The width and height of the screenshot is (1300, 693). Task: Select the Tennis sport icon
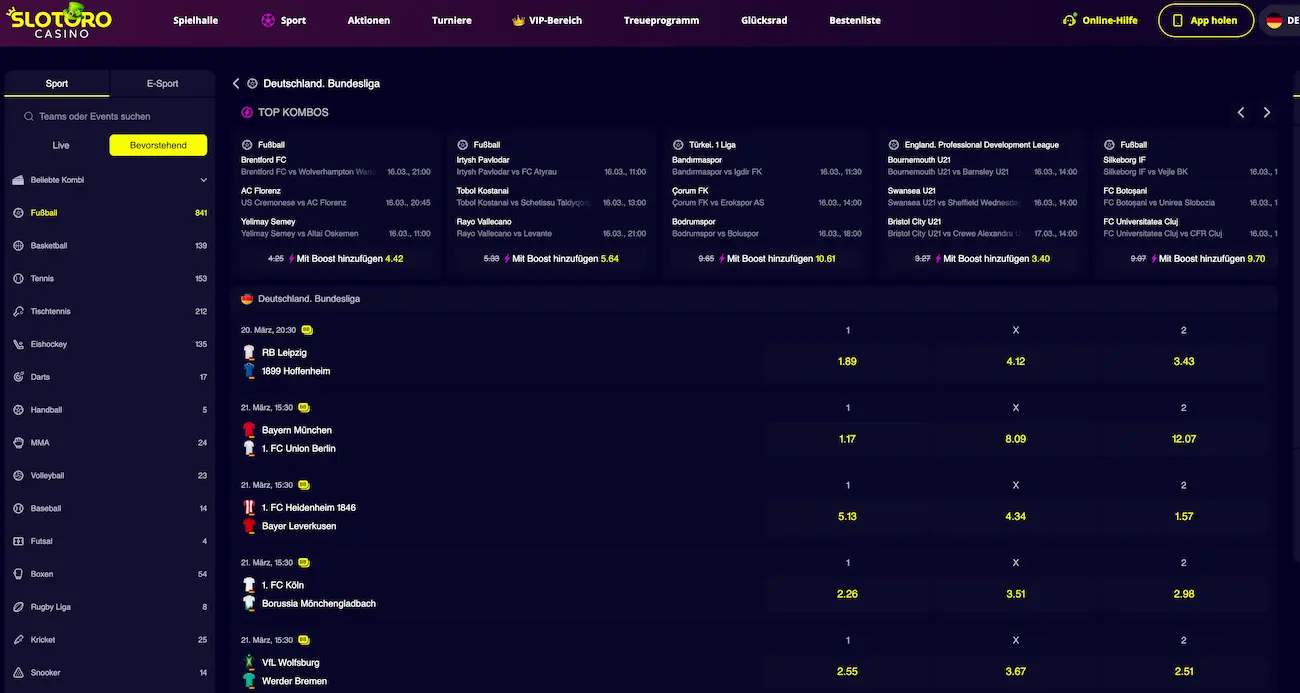coord(19,279)
